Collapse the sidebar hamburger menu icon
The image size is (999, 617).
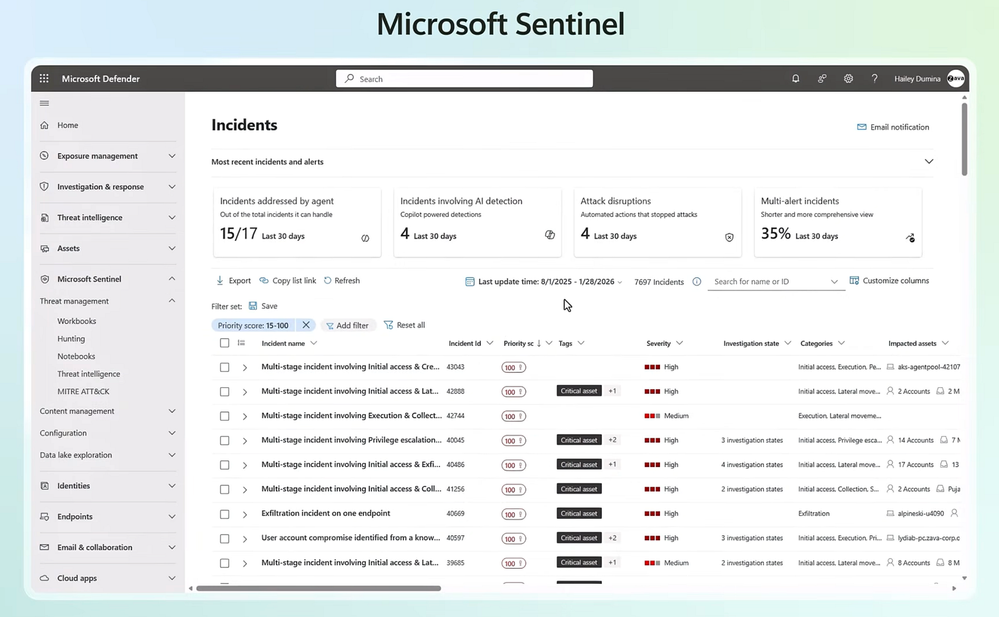(44, 103)
